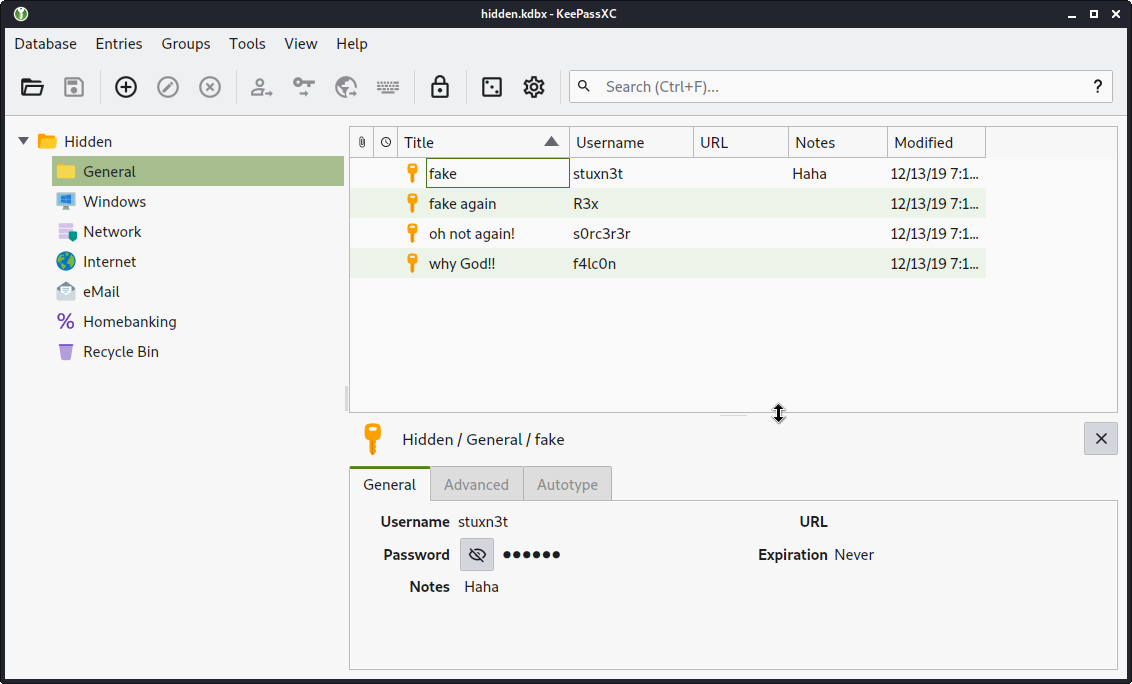This screenshot has width=1132, height=684.
Task: Add new entry with plus icon
Action: click(x=126, y=87)
